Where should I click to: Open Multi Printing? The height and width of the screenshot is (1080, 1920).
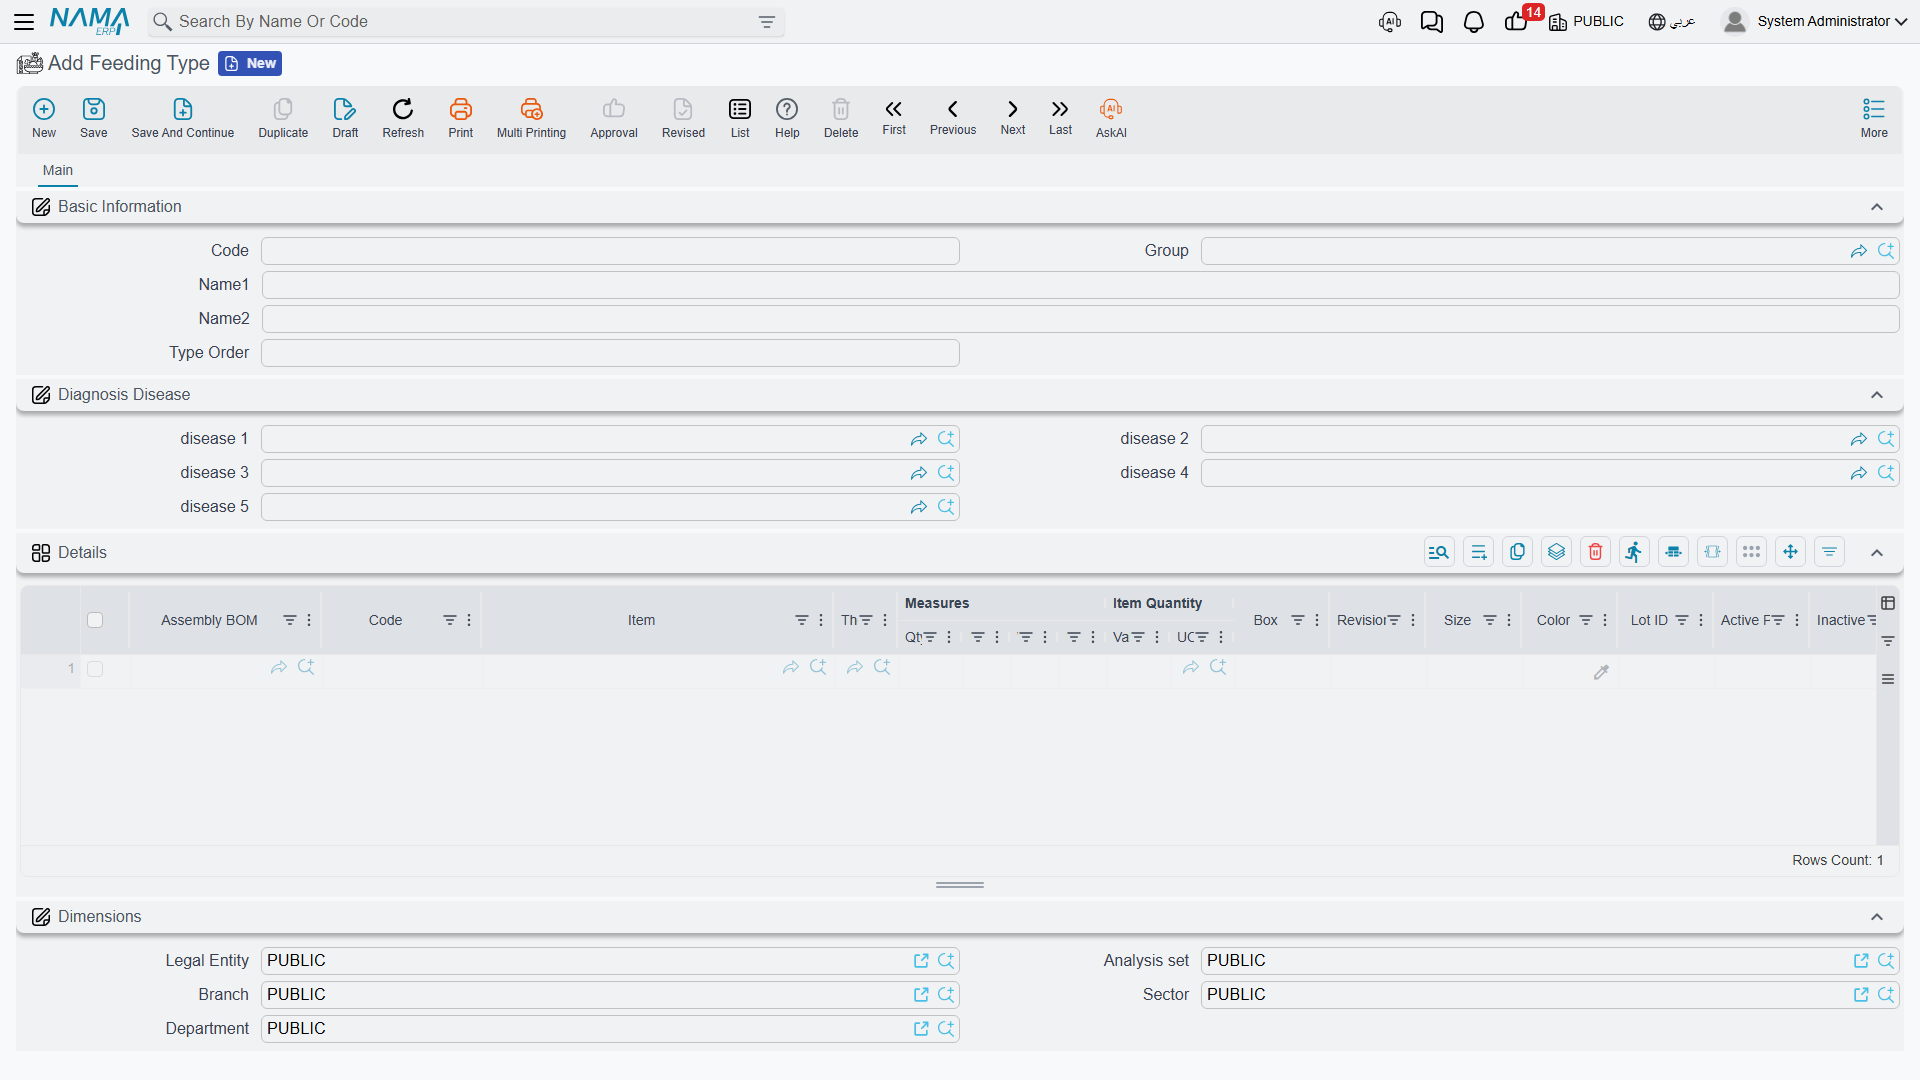531,118
